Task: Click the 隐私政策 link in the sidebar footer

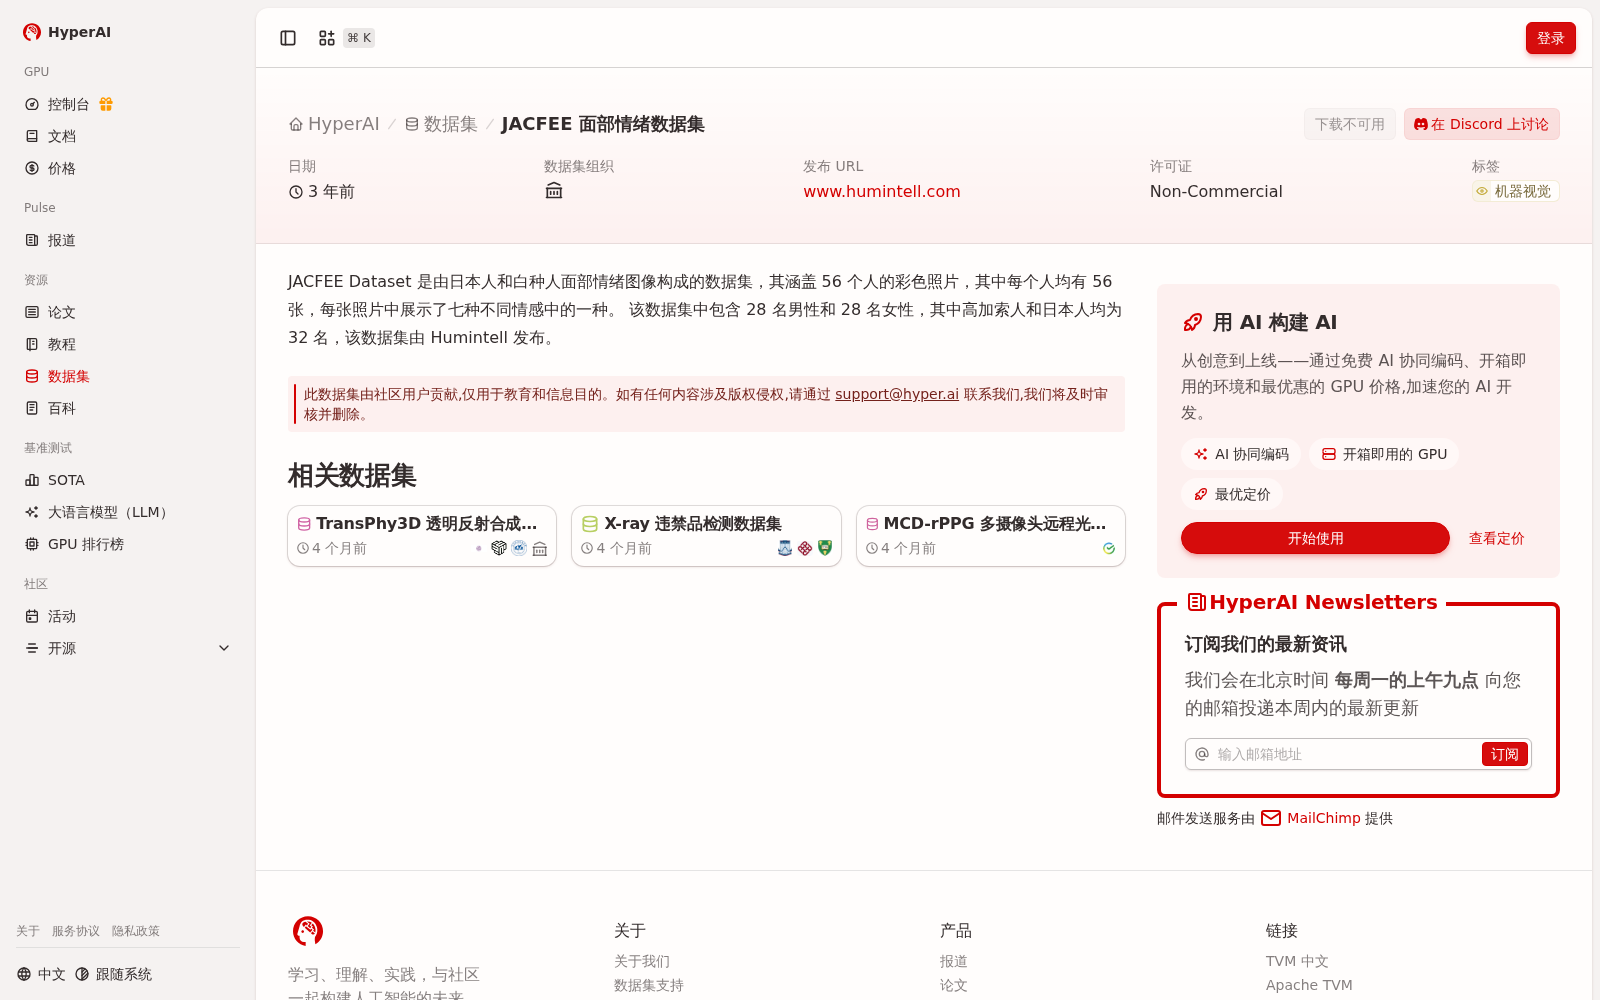Action: [136, 931]
